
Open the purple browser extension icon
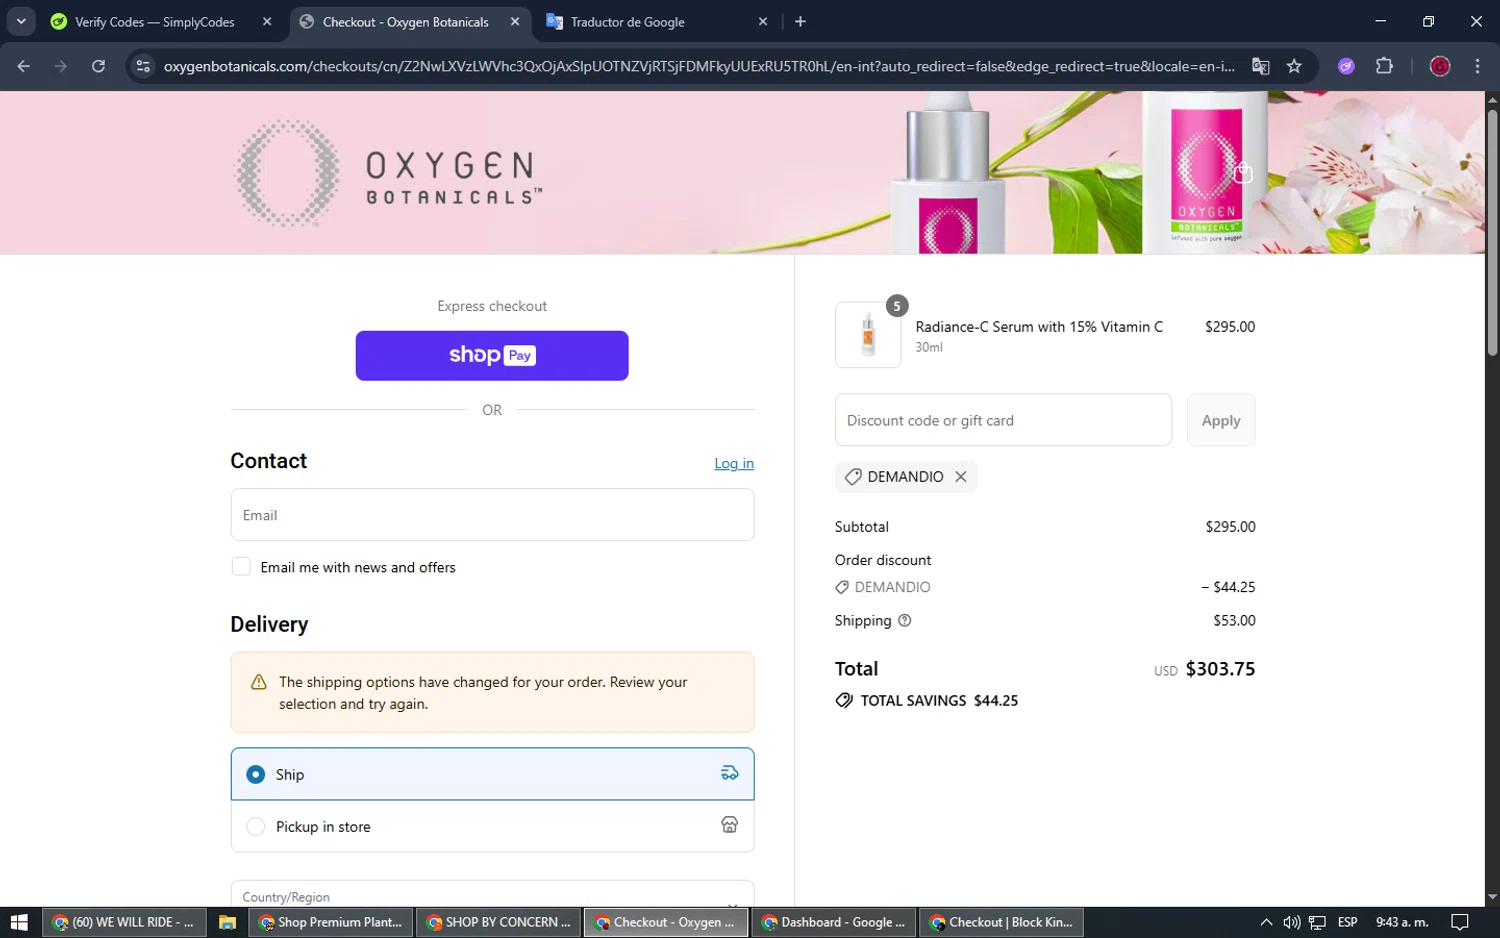tap(1346, 66)
